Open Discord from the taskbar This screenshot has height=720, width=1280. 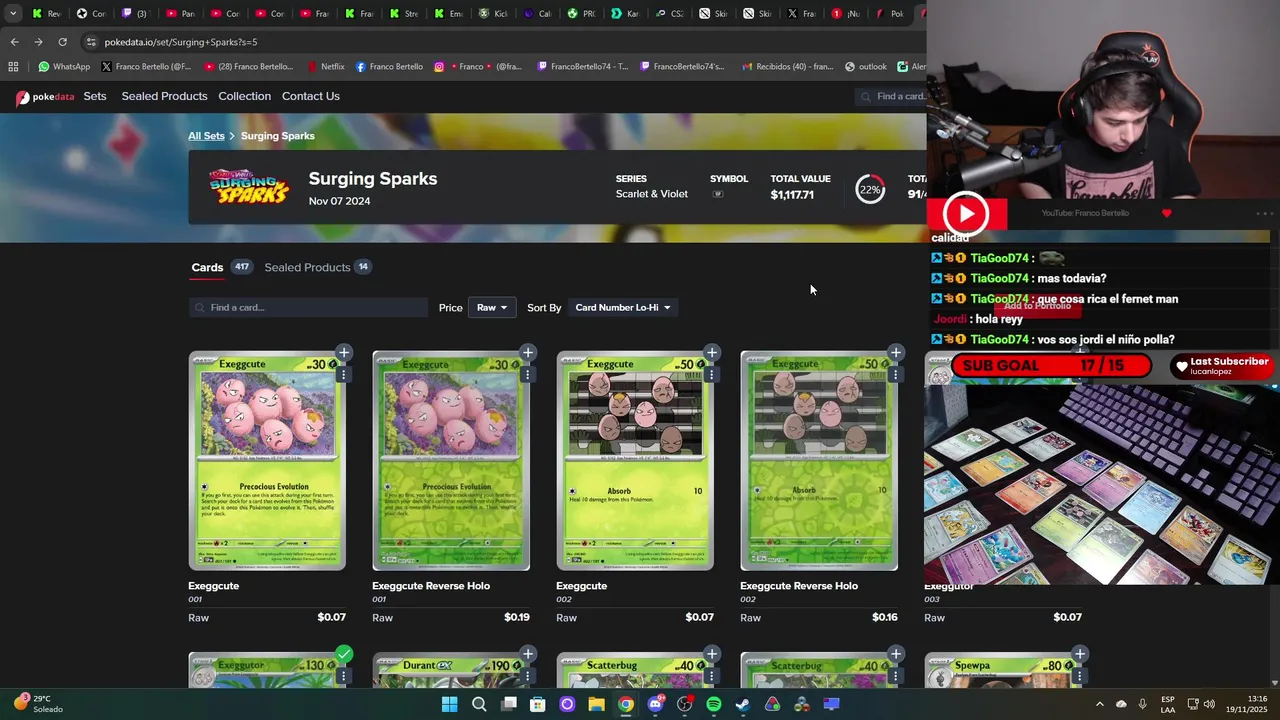click(655, 704)
